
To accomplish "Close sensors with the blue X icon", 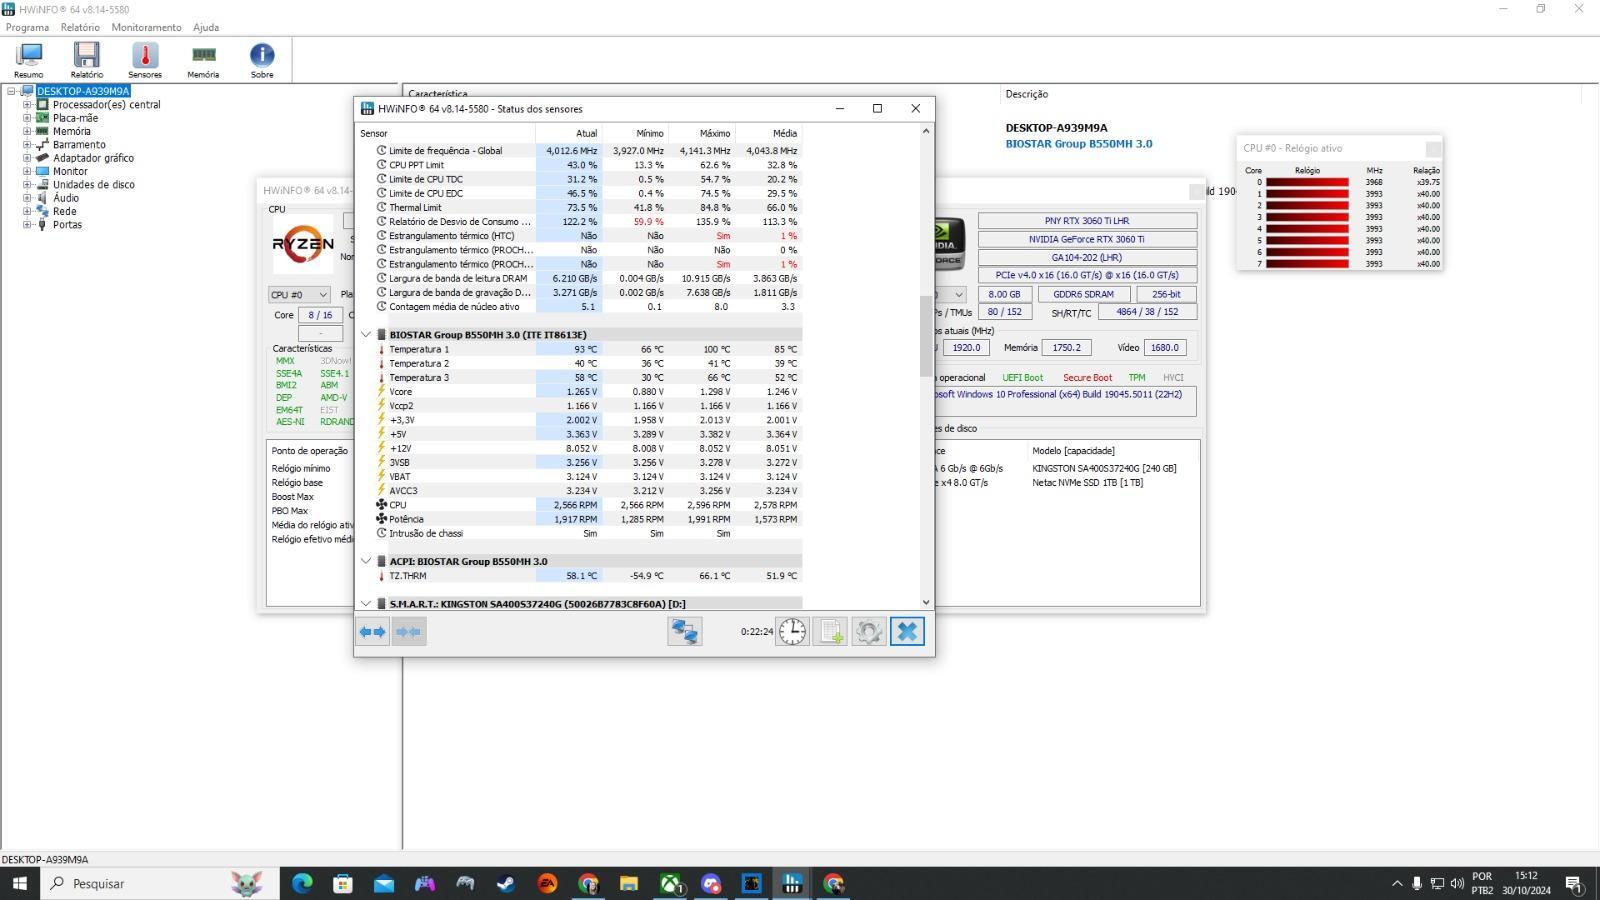I will (907, 631).
